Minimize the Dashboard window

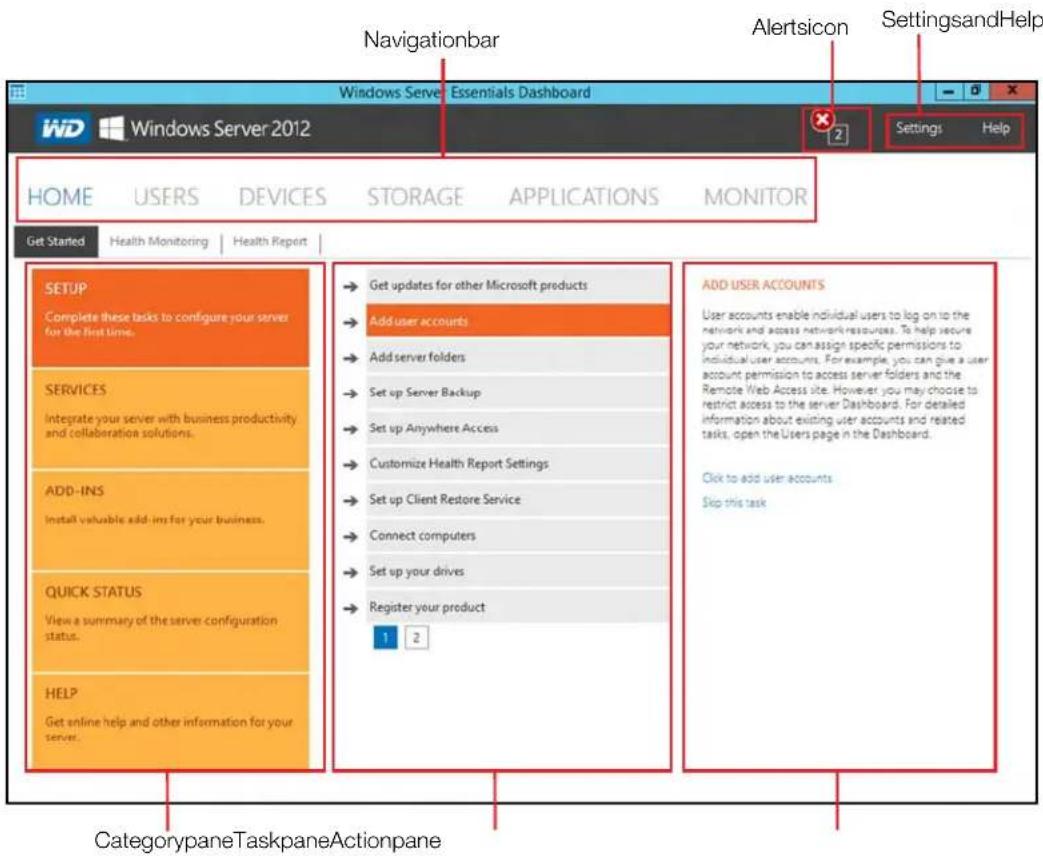949,91
